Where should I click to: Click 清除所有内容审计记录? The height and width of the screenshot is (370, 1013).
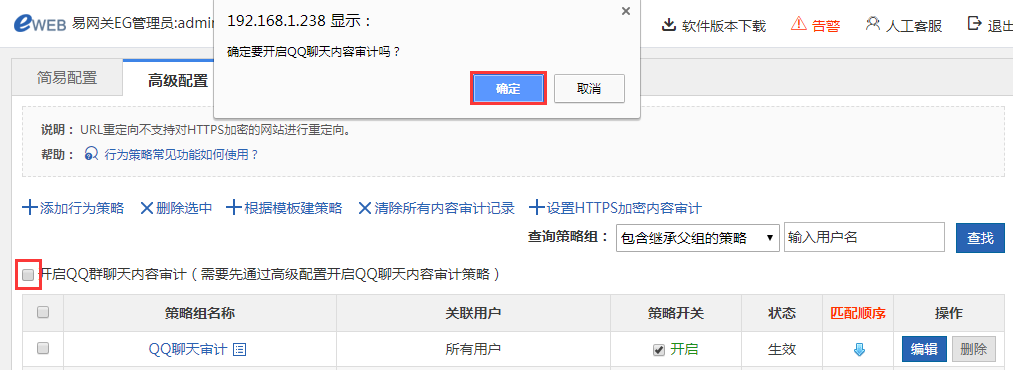click(x=444, y=208)
